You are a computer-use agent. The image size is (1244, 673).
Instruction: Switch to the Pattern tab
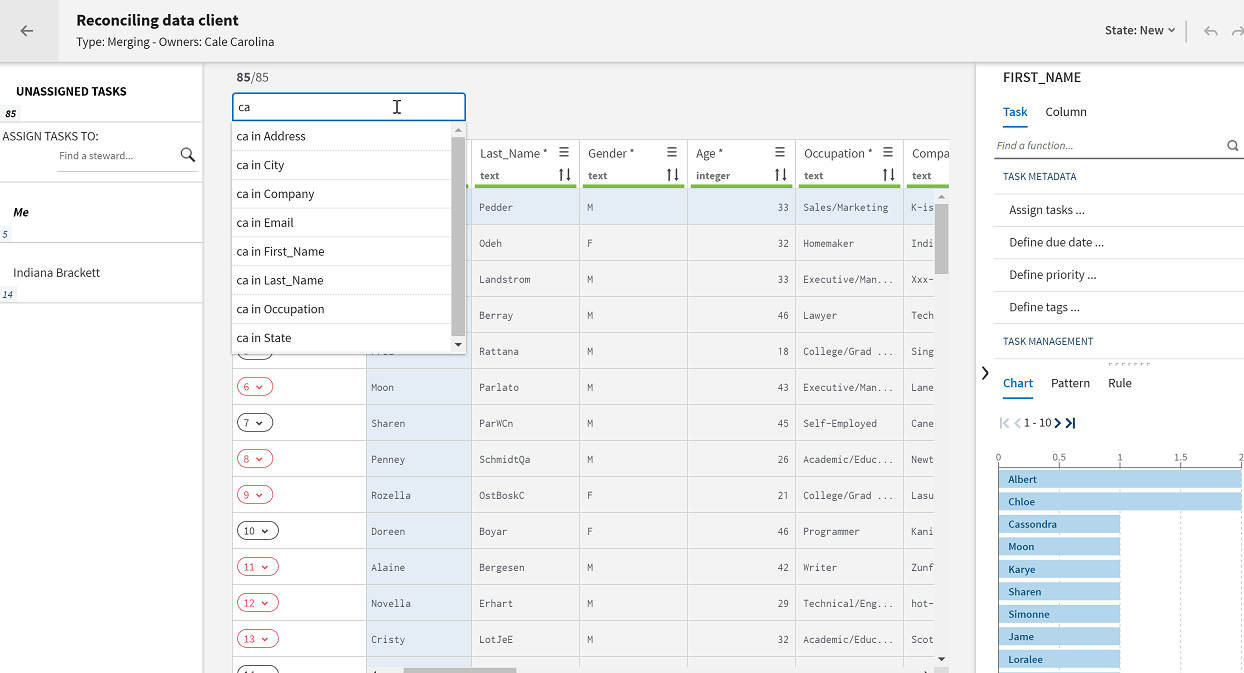pos(1070,383)
